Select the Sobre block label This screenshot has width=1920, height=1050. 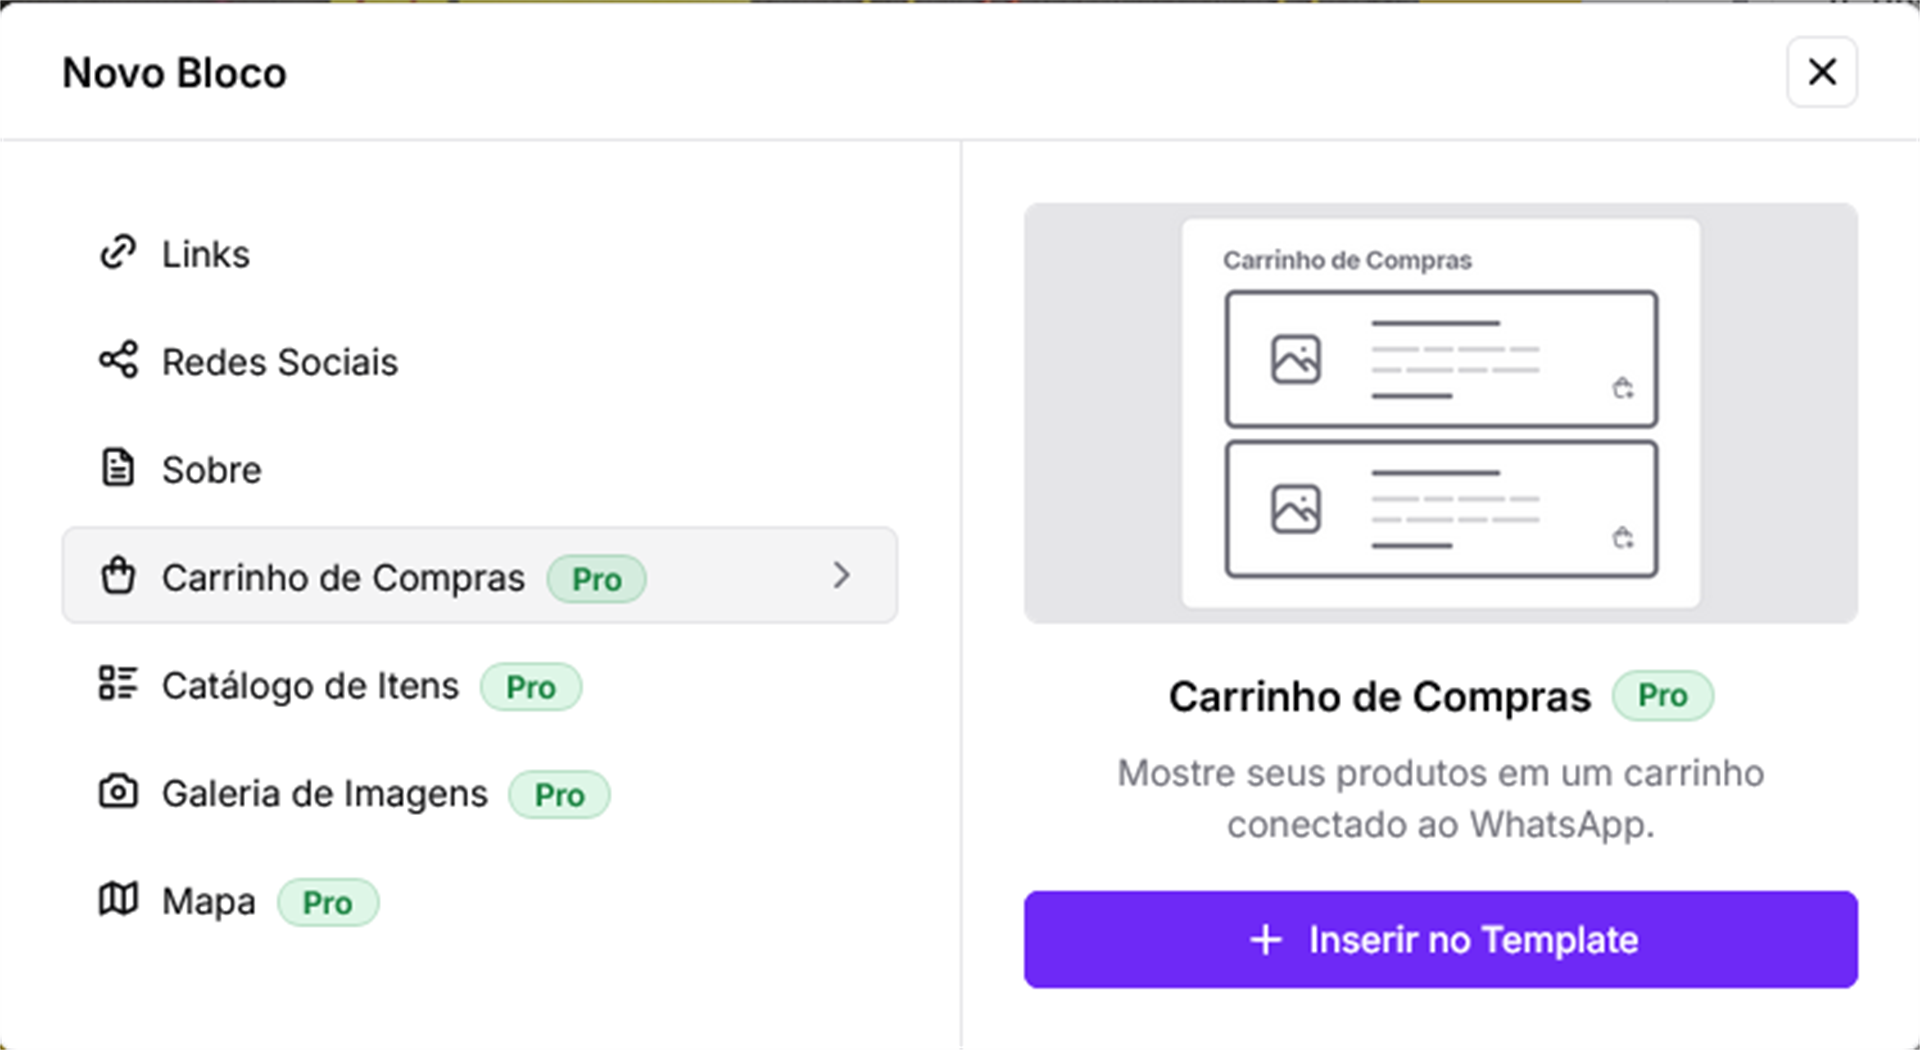[x=212, y=470]
